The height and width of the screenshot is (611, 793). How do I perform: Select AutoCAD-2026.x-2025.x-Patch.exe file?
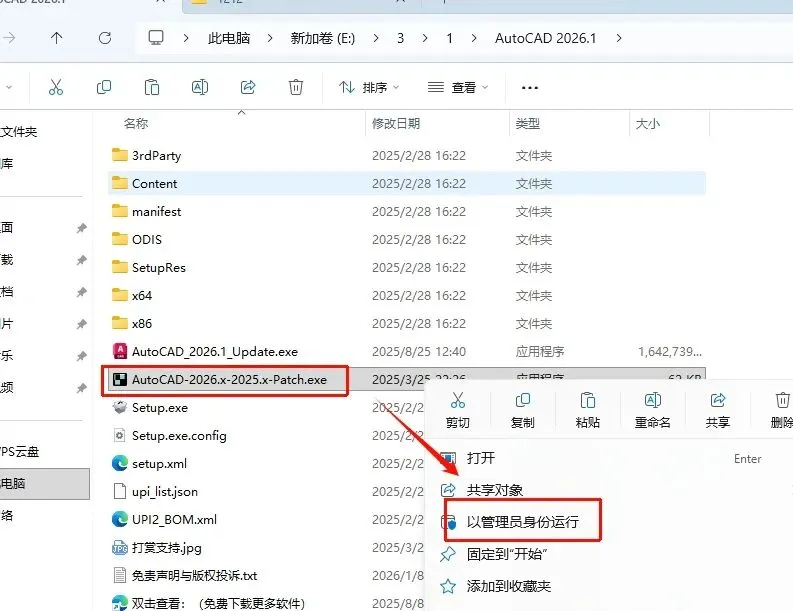229,379
